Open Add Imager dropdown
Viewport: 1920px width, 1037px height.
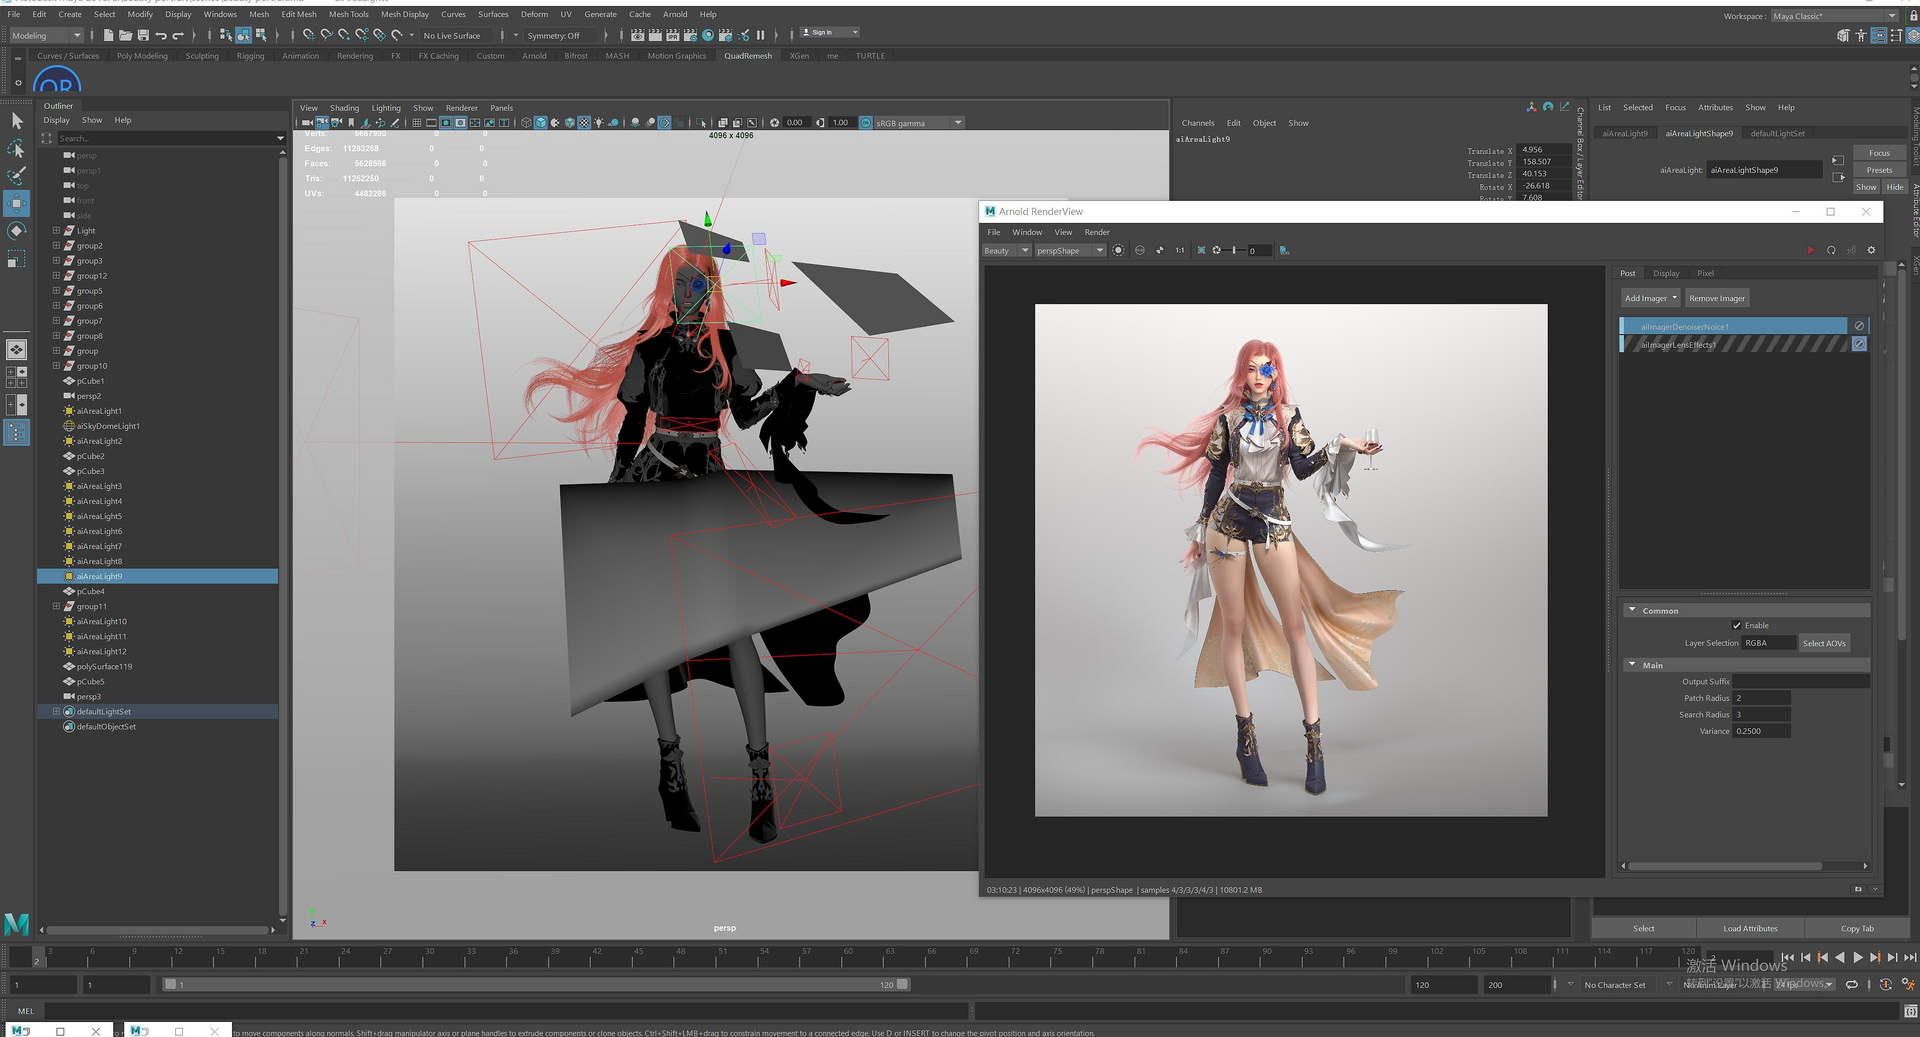[x=1650, y=298]
